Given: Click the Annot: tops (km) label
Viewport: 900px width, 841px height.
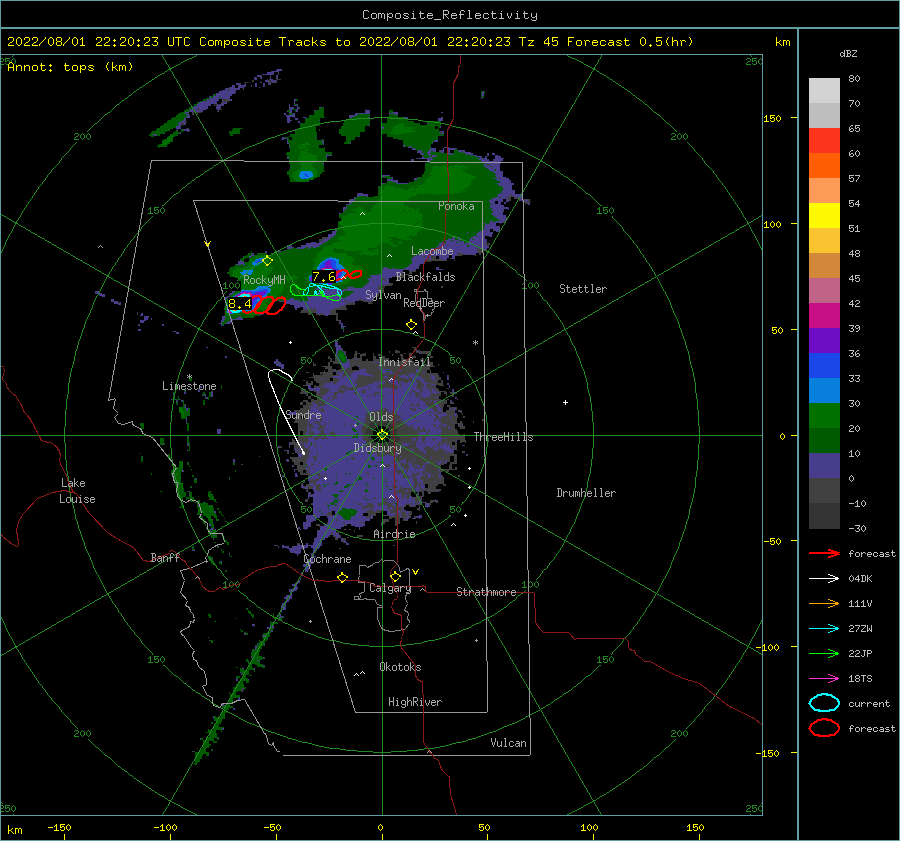Looking at the screenshot, I should coord(71,67).
